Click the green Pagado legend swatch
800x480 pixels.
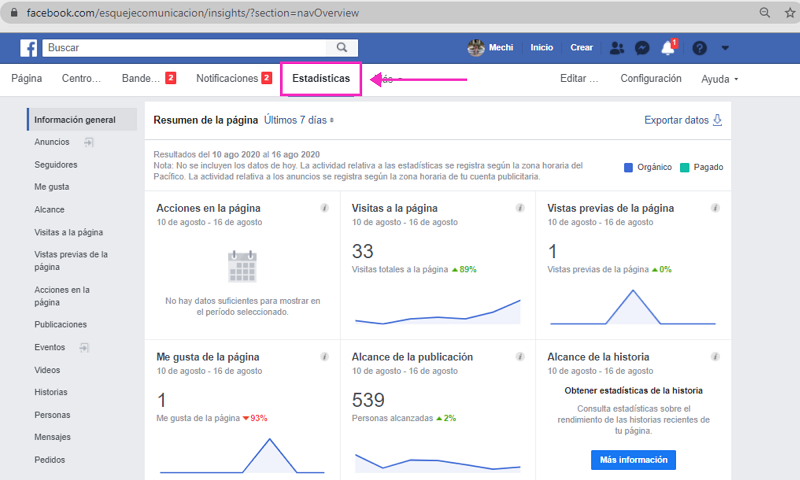[685, 167]
